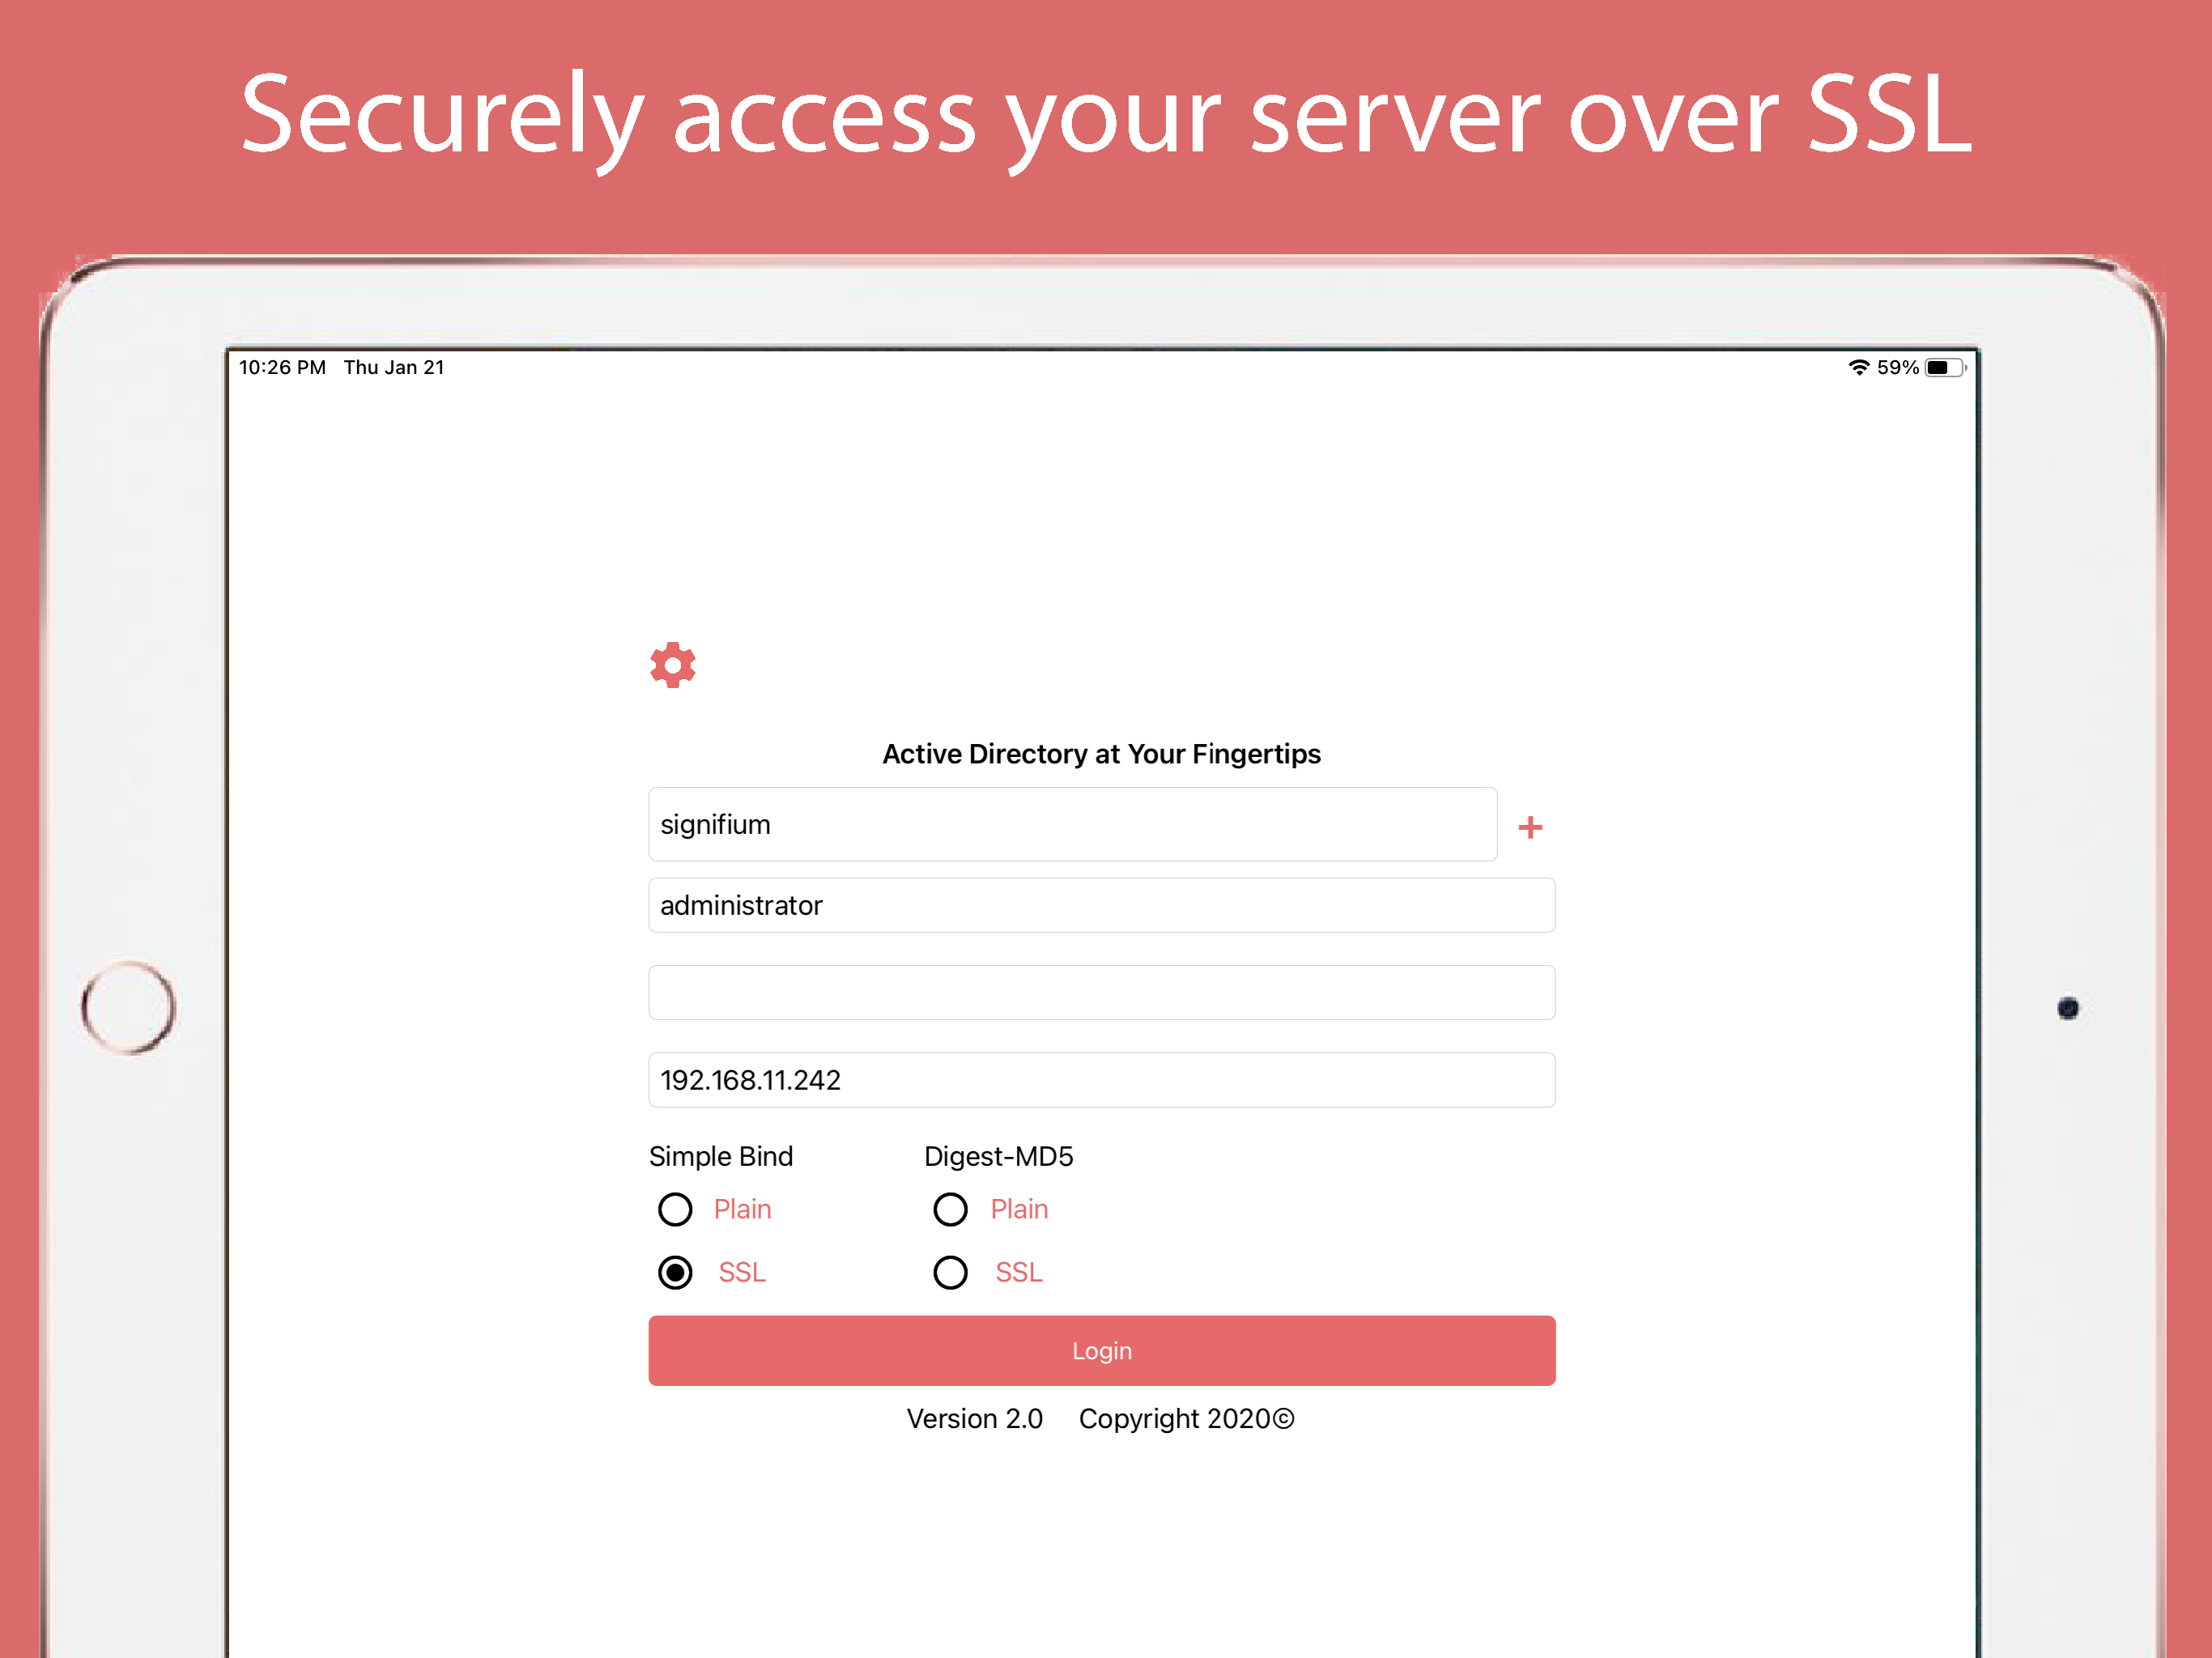Tap the 59% battery percentage
This screenshot has height=1658, width=2212.
coord(1897,367)
